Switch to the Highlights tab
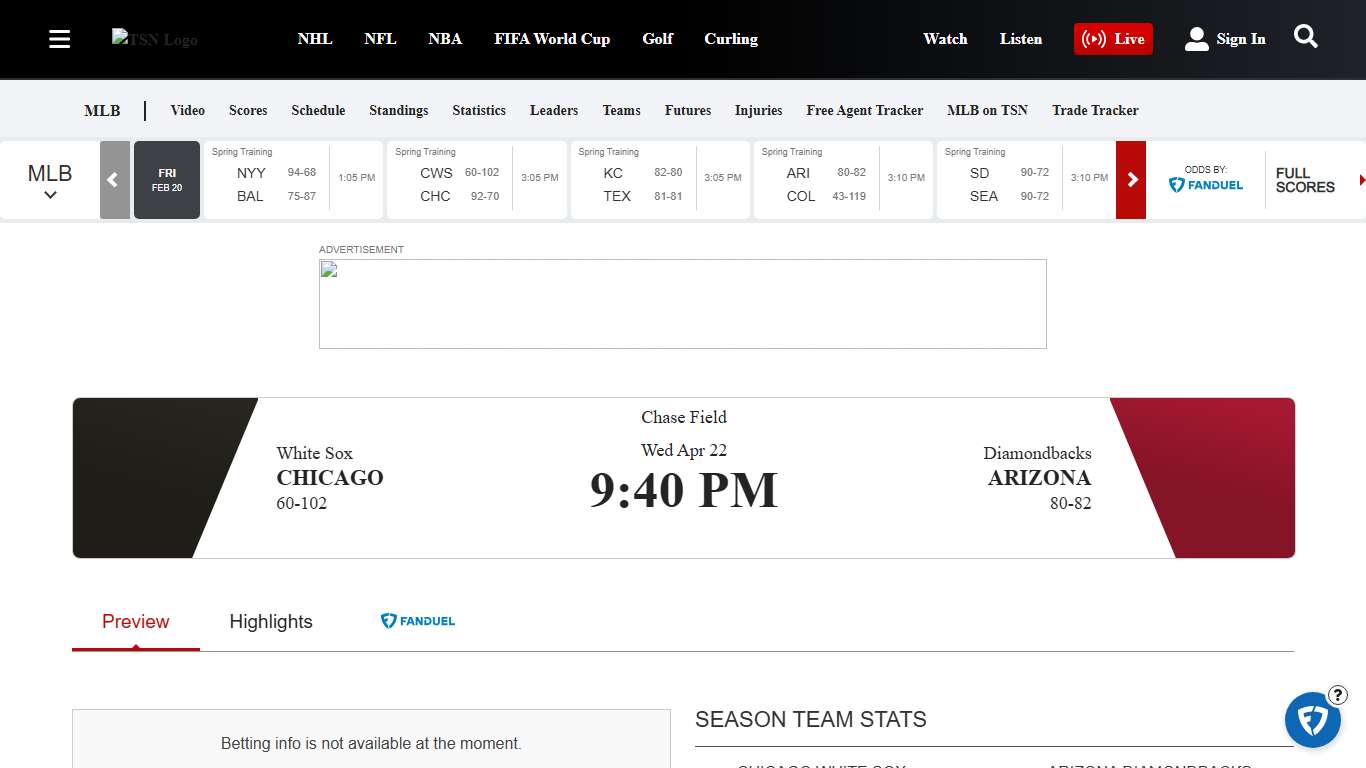Viewport: 1366px width, 768px height. coord(271,621)
